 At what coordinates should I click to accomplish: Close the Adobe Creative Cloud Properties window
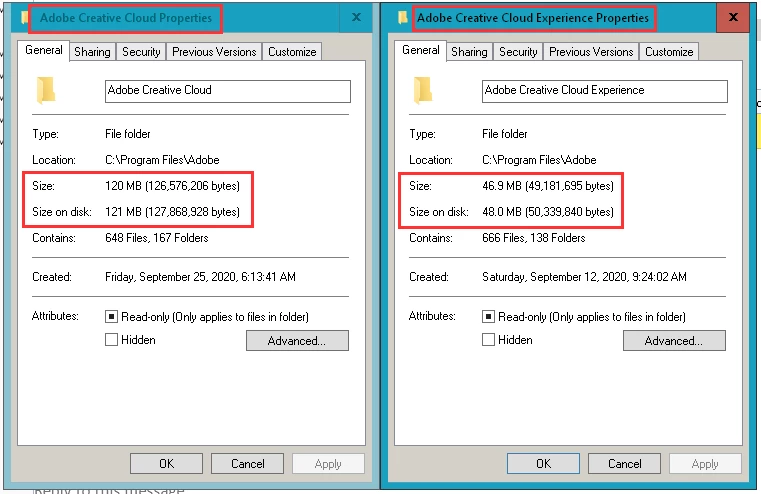click(x=356, y=17)
